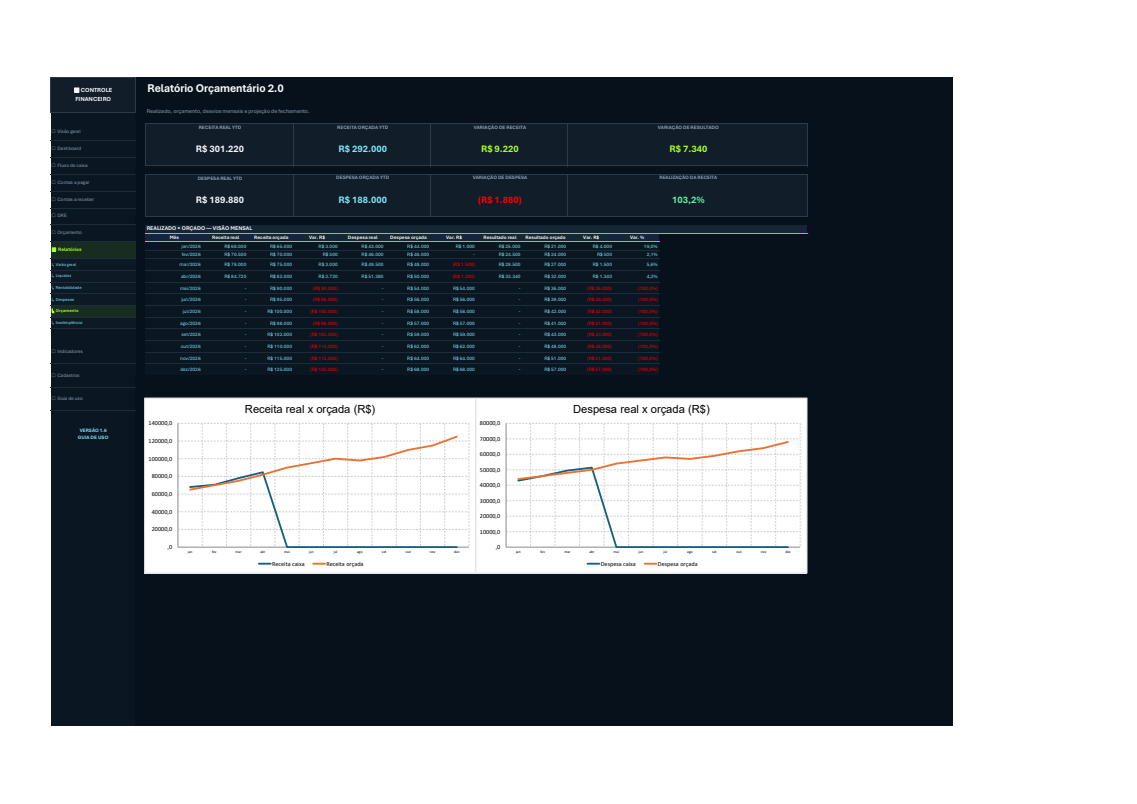Click the Resultado orçado column header

tap(545, 237)
